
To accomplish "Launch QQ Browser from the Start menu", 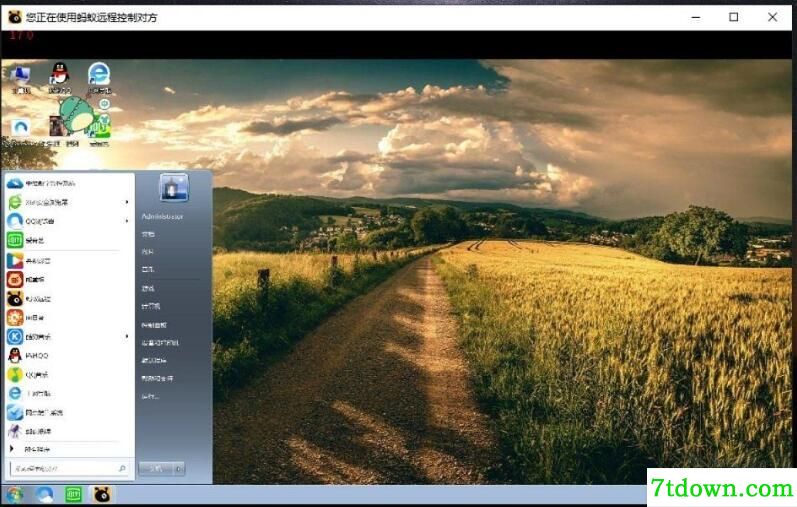I will 69,221.
